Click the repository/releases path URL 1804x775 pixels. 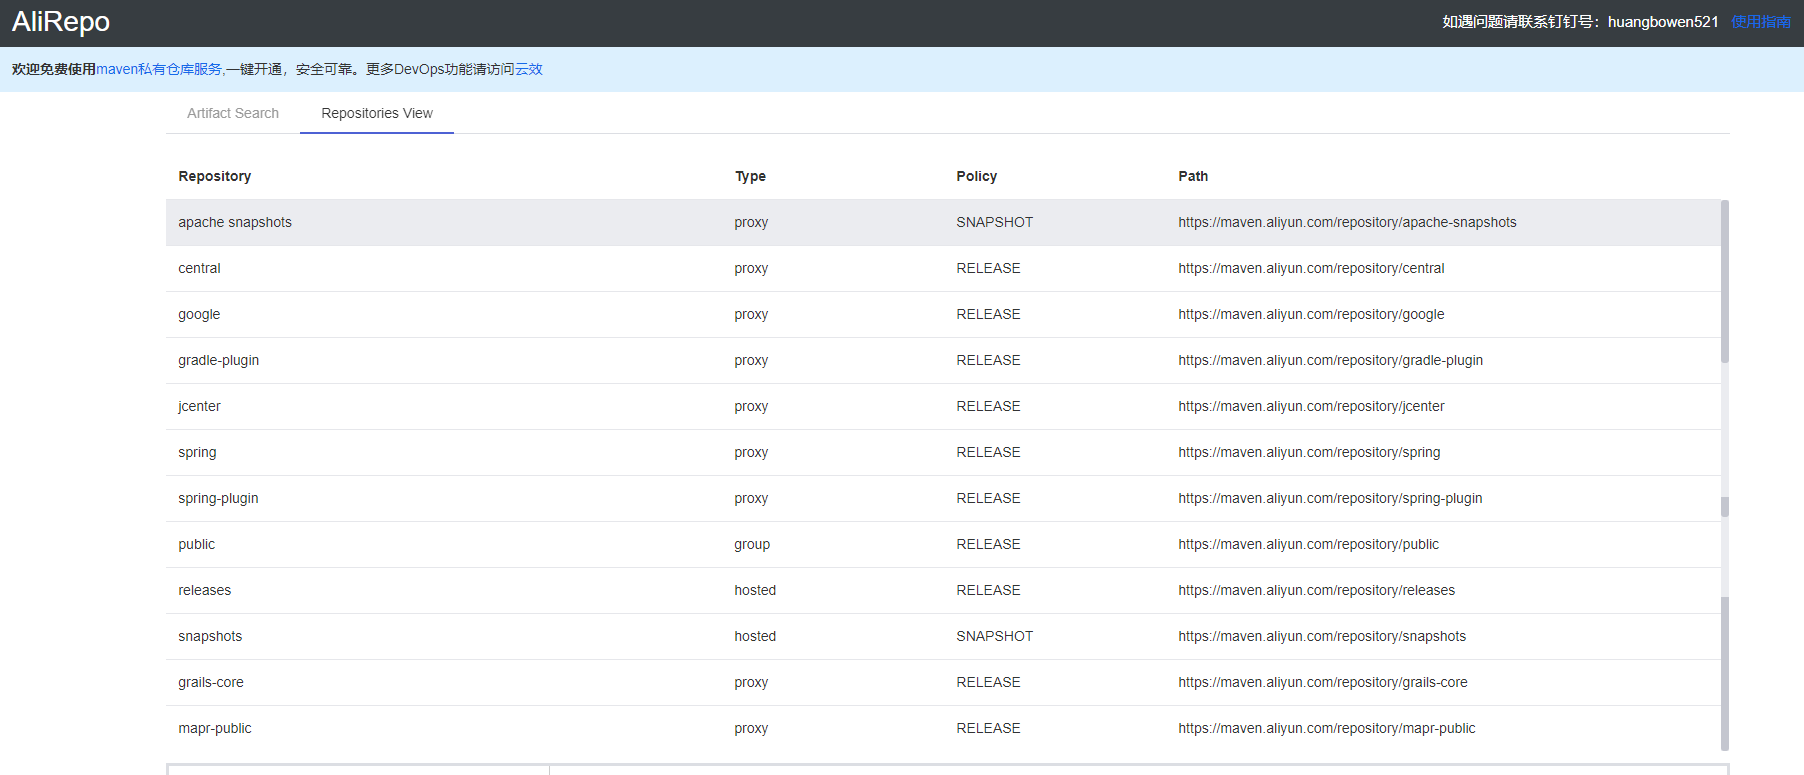pyautogui.click(x=1316, y=590)
